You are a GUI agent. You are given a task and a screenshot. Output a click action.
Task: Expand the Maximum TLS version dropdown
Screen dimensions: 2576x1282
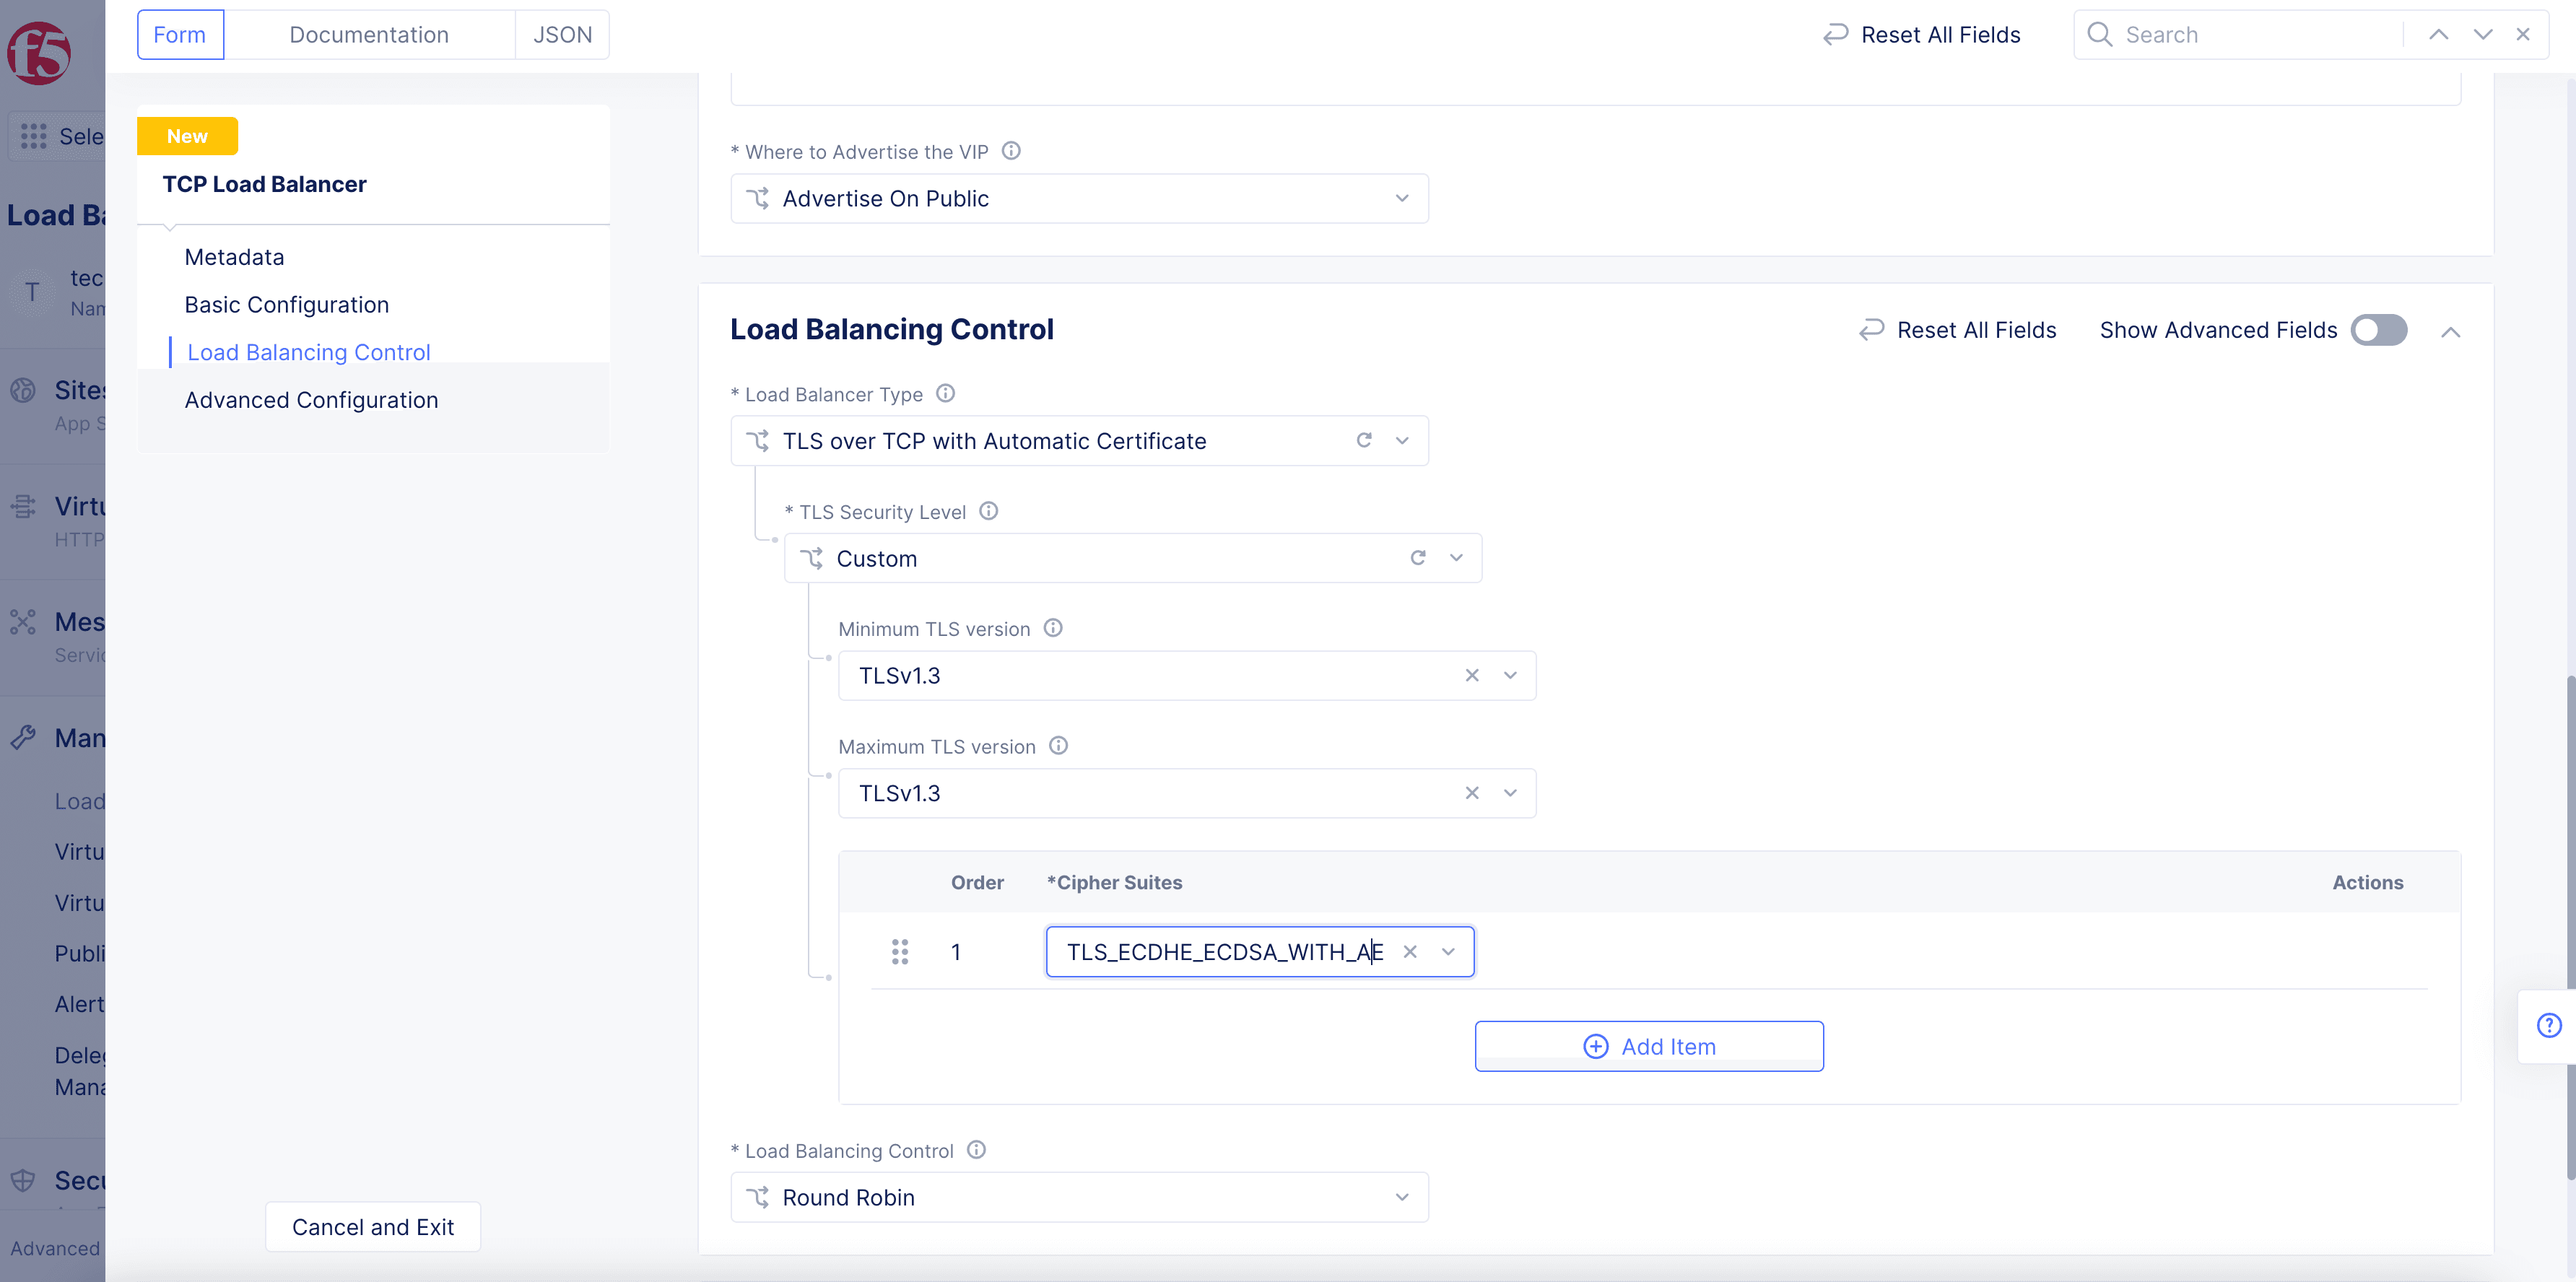(x=1510, y=793)
